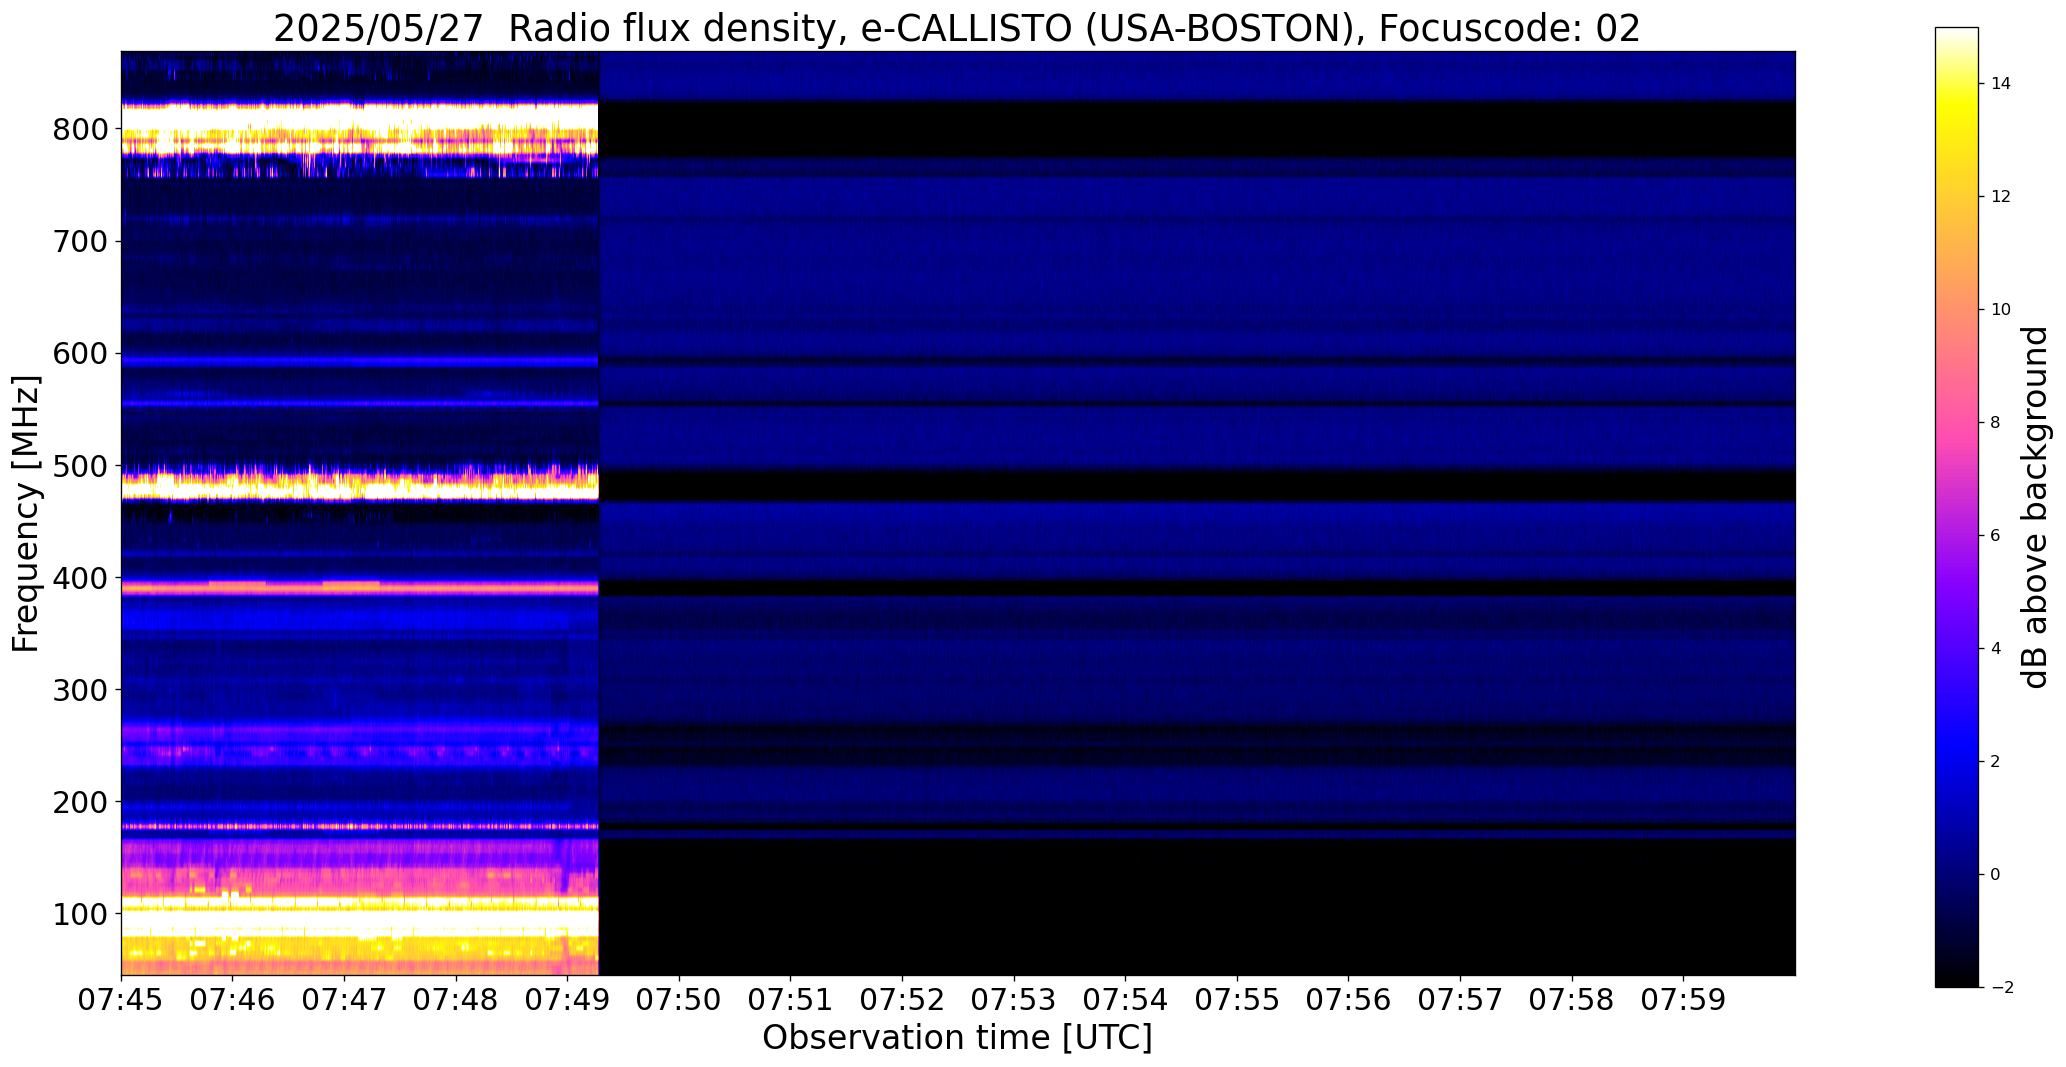Click the colorbar tick value 0
The width and height of the screenshot is (2066, 1067).
pos(1996,875)
